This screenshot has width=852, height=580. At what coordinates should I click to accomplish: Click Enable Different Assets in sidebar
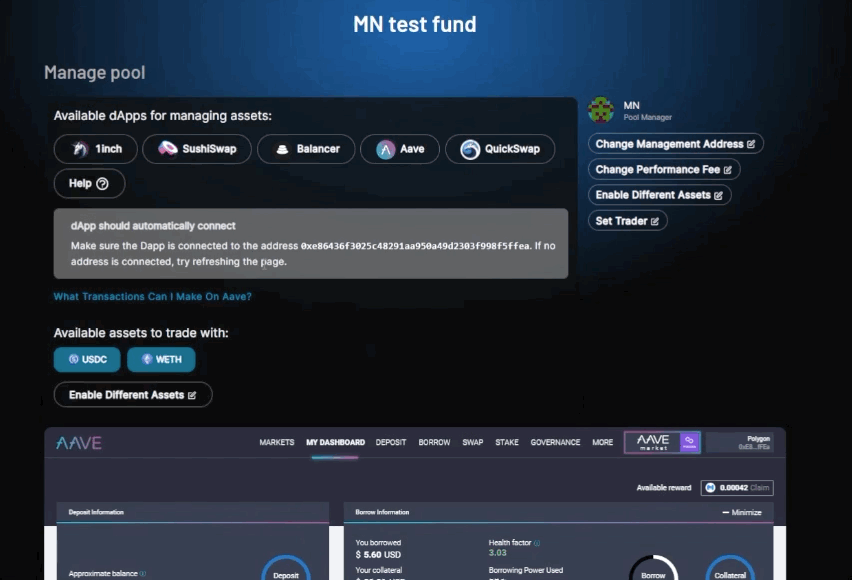(659, 195)
